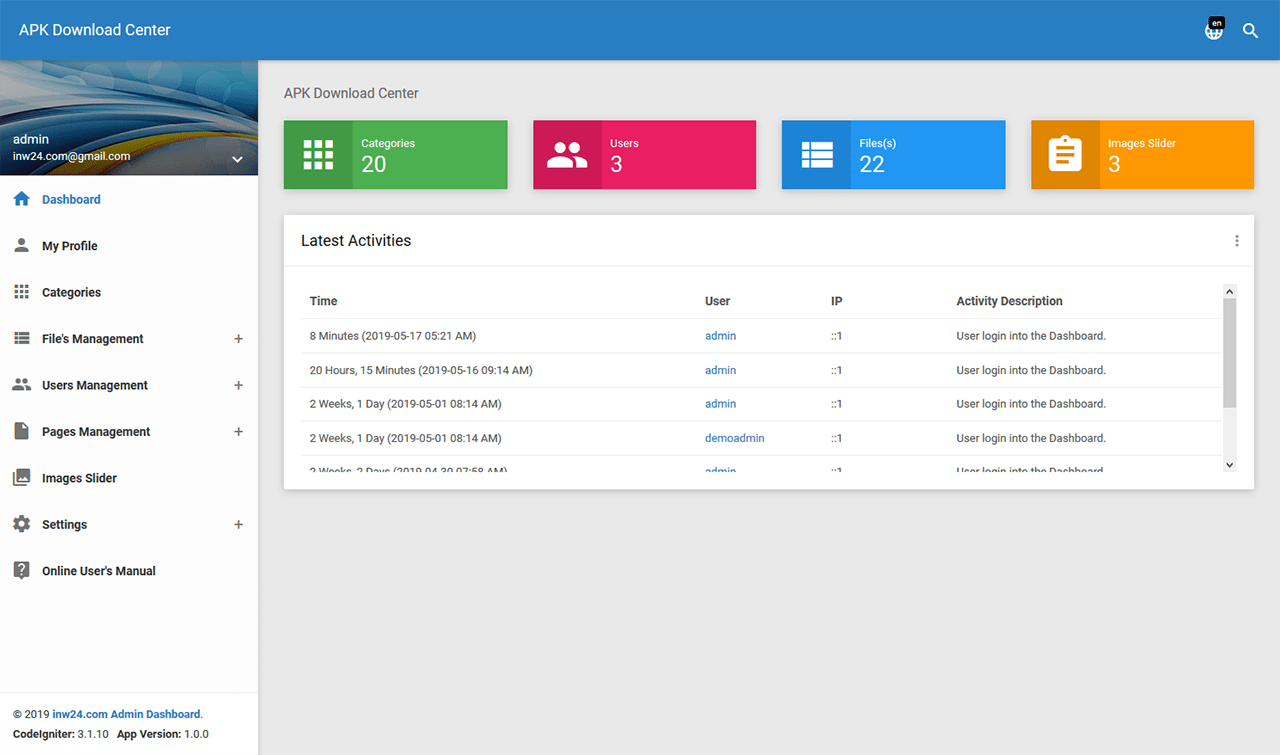Open Online User's Manual menu item
The height and width of the screenshot is (755, 1280).
click(x=129, y=570)
